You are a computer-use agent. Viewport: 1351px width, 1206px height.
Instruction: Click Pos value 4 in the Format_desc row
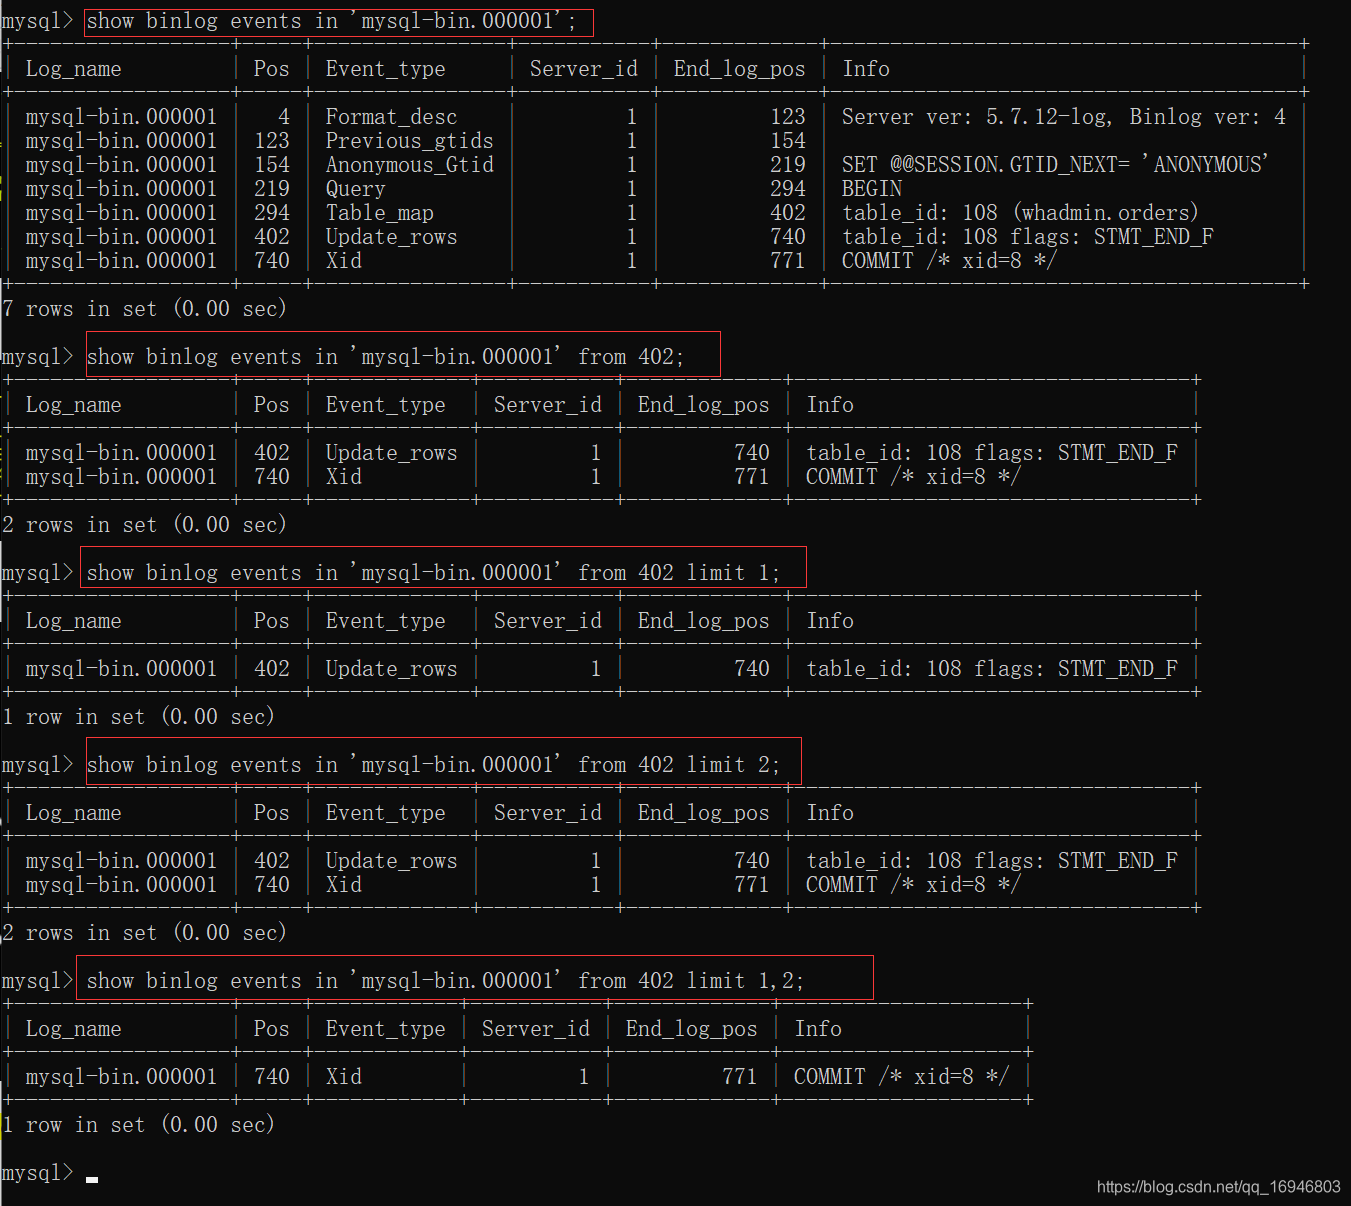pyautogui.click(x=283, y=117)
